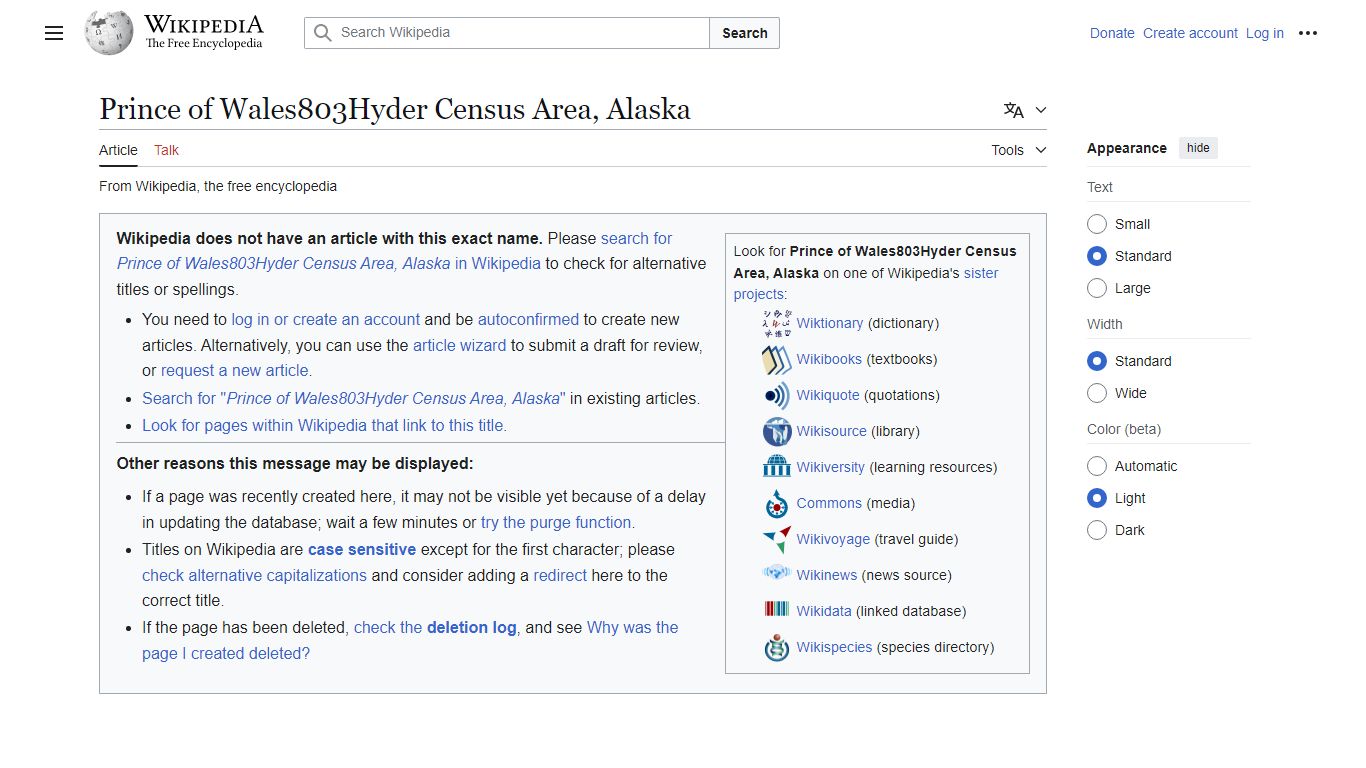1366x768 pixels.
Task: Open the article wizard link
Action: point(460,345)
